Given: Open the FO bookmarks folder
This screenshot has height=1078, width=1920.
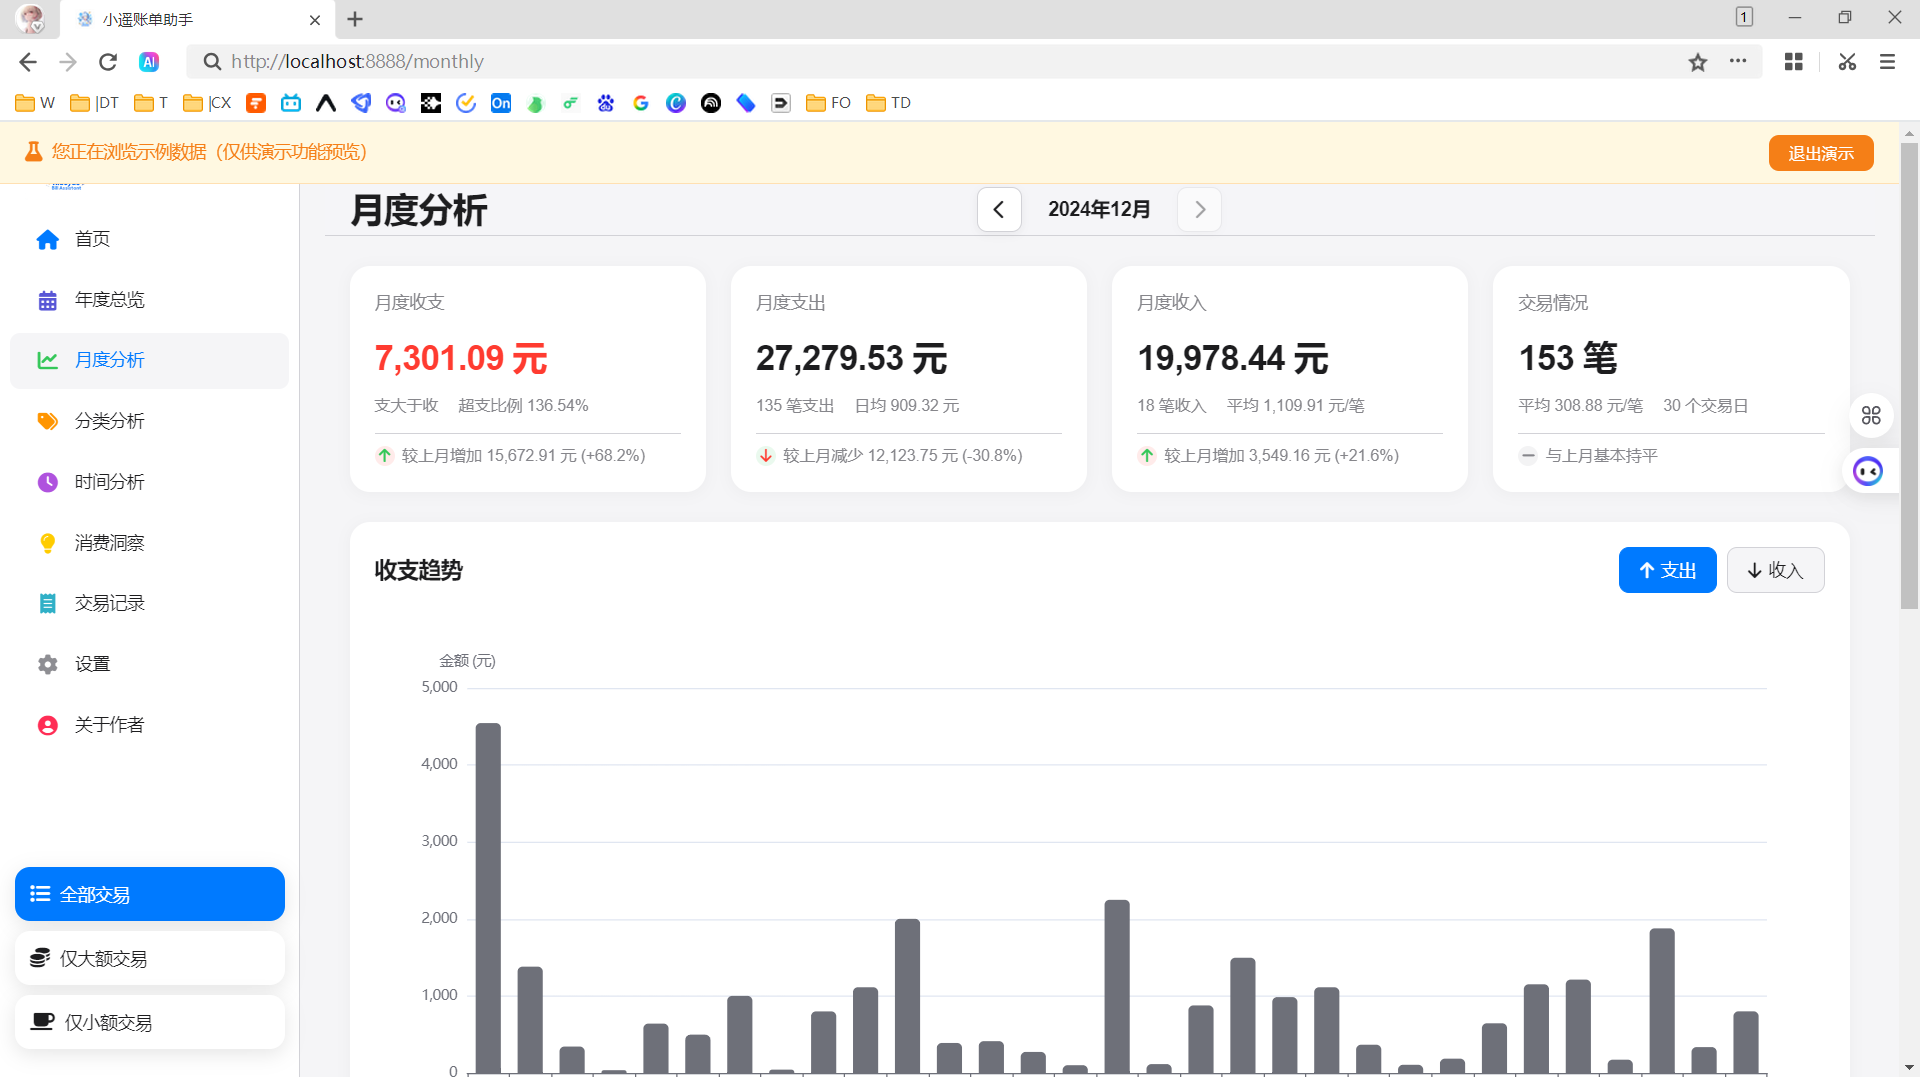Looking at the screenshot, I should point(827,102).
